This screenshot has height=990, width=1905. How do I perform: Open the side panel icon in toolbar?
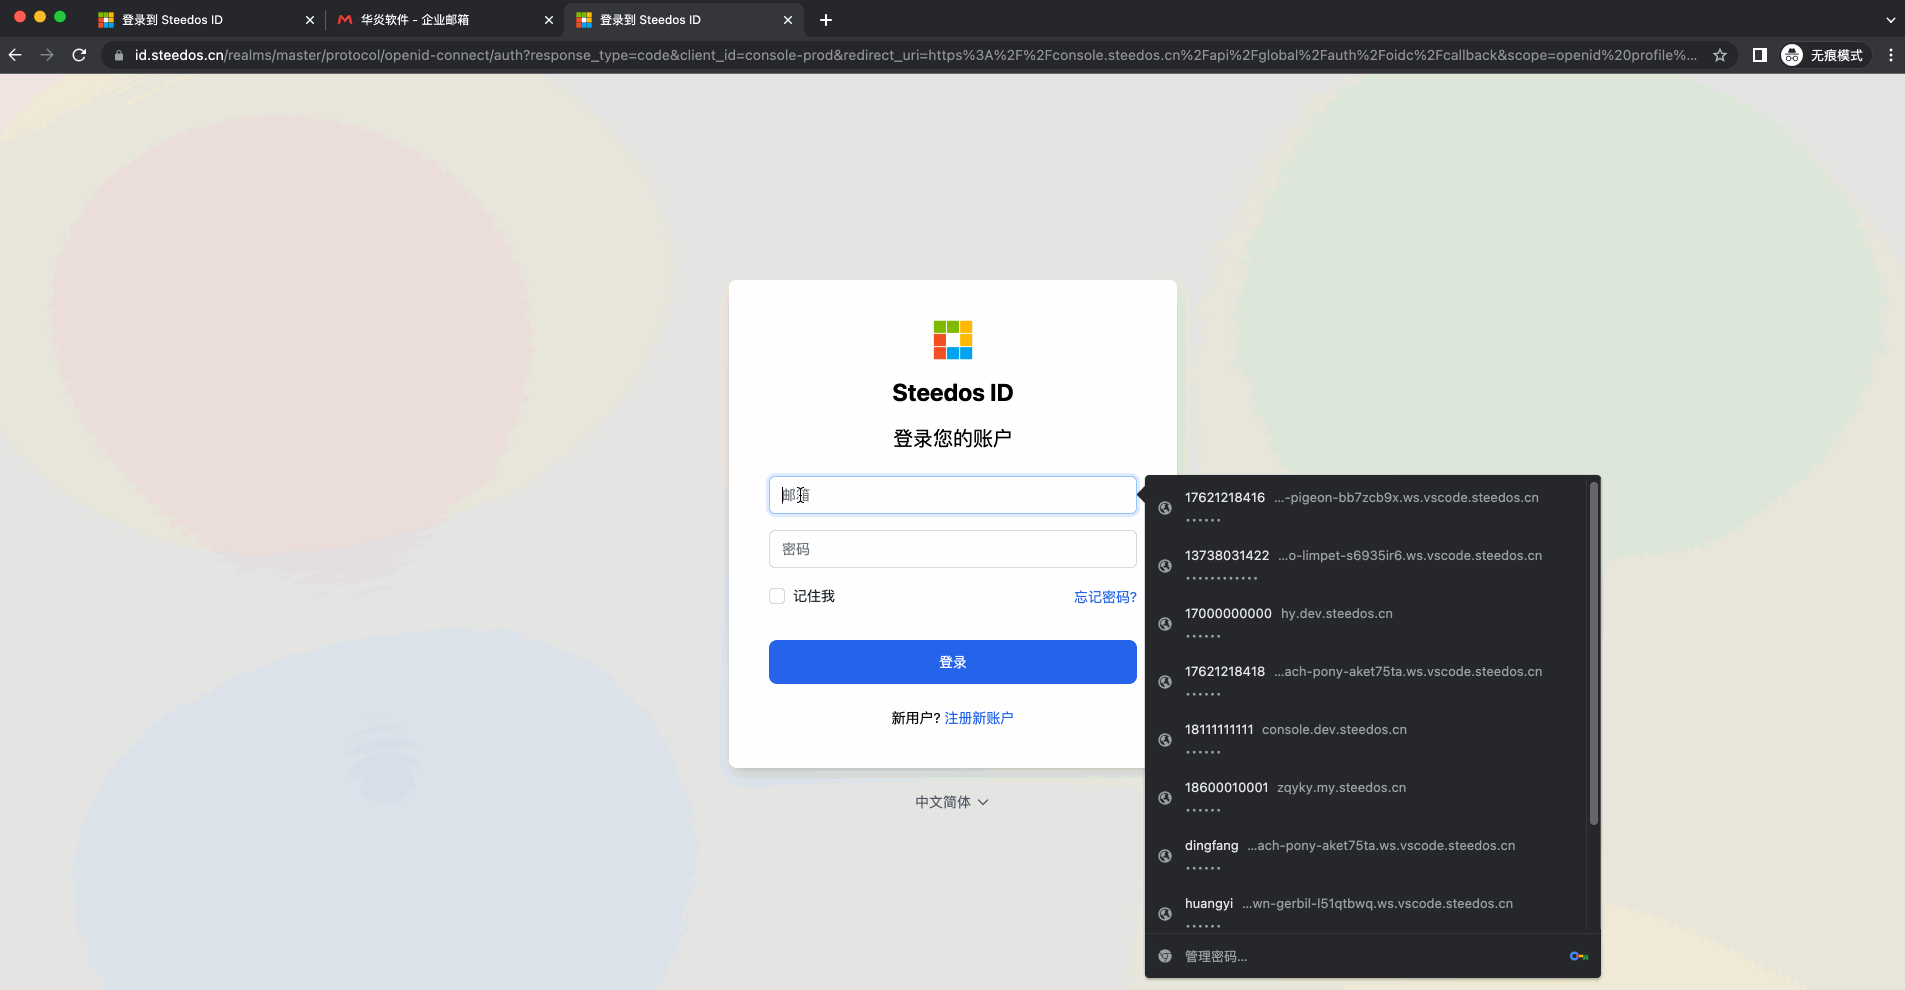pyautogui.click(x=1759, y=55)
